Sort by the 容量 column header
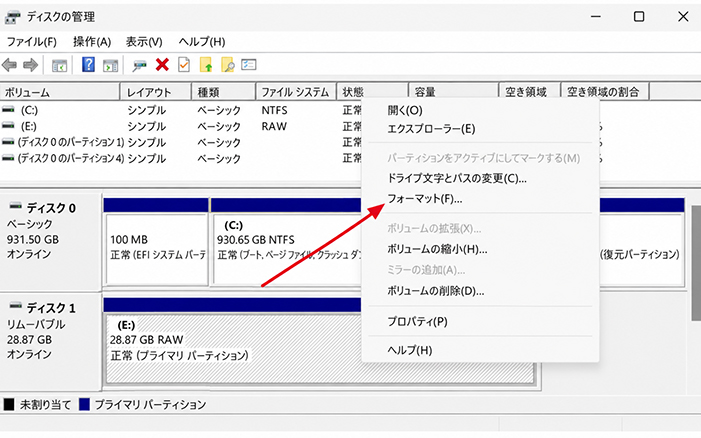Image resolution: width=701 pixels, height=438 pixels. coord(454,92)
